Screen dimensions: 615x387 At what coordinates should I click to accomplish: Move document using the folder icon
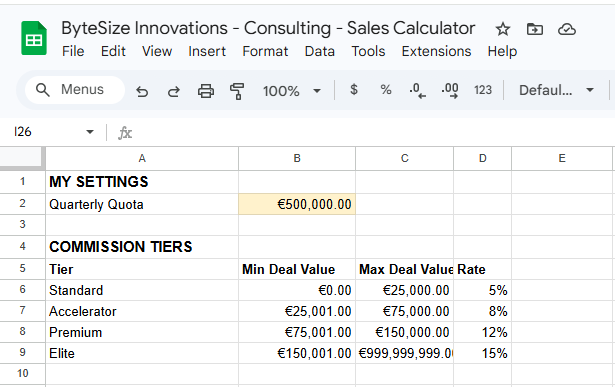pos(535,29)
